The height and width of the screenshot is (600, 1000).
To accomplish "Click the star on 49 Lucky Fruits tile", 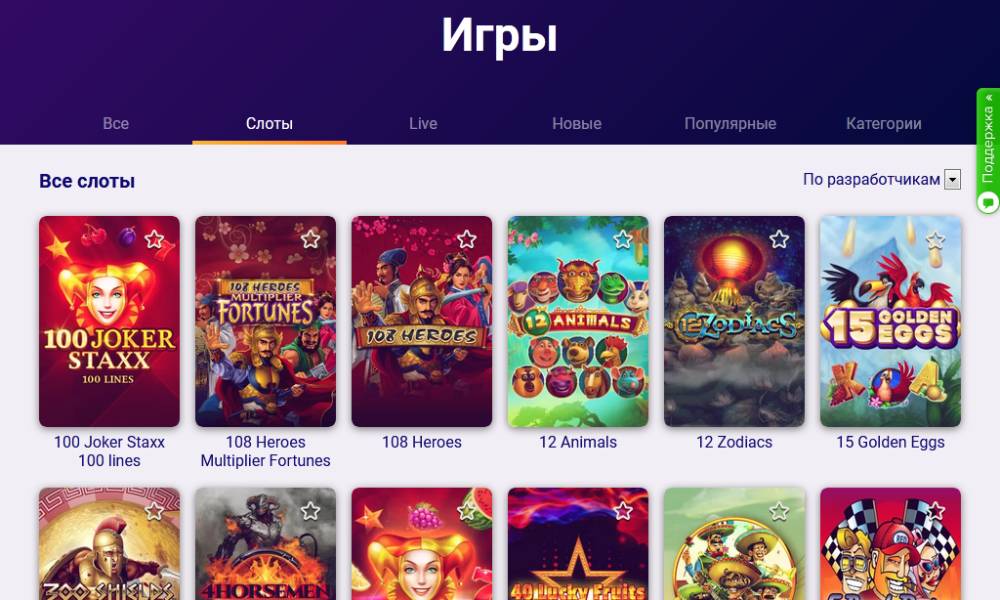I will [622, 511].
